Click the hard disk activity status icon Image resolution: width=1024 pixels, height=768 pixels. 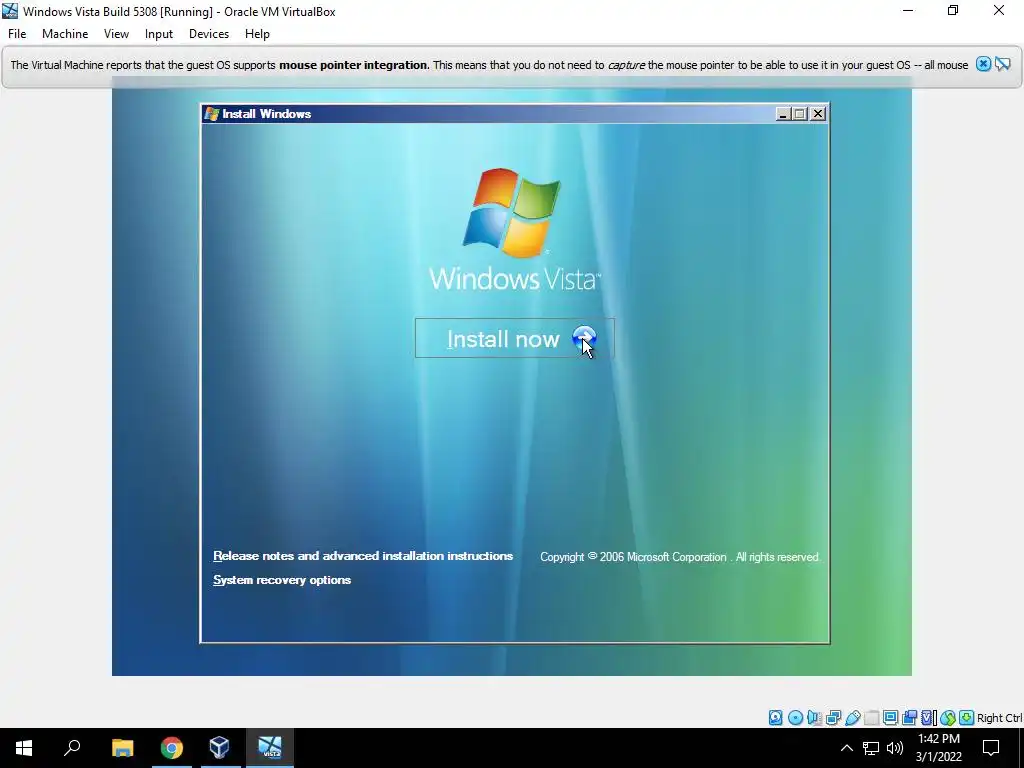pos(775,718)
